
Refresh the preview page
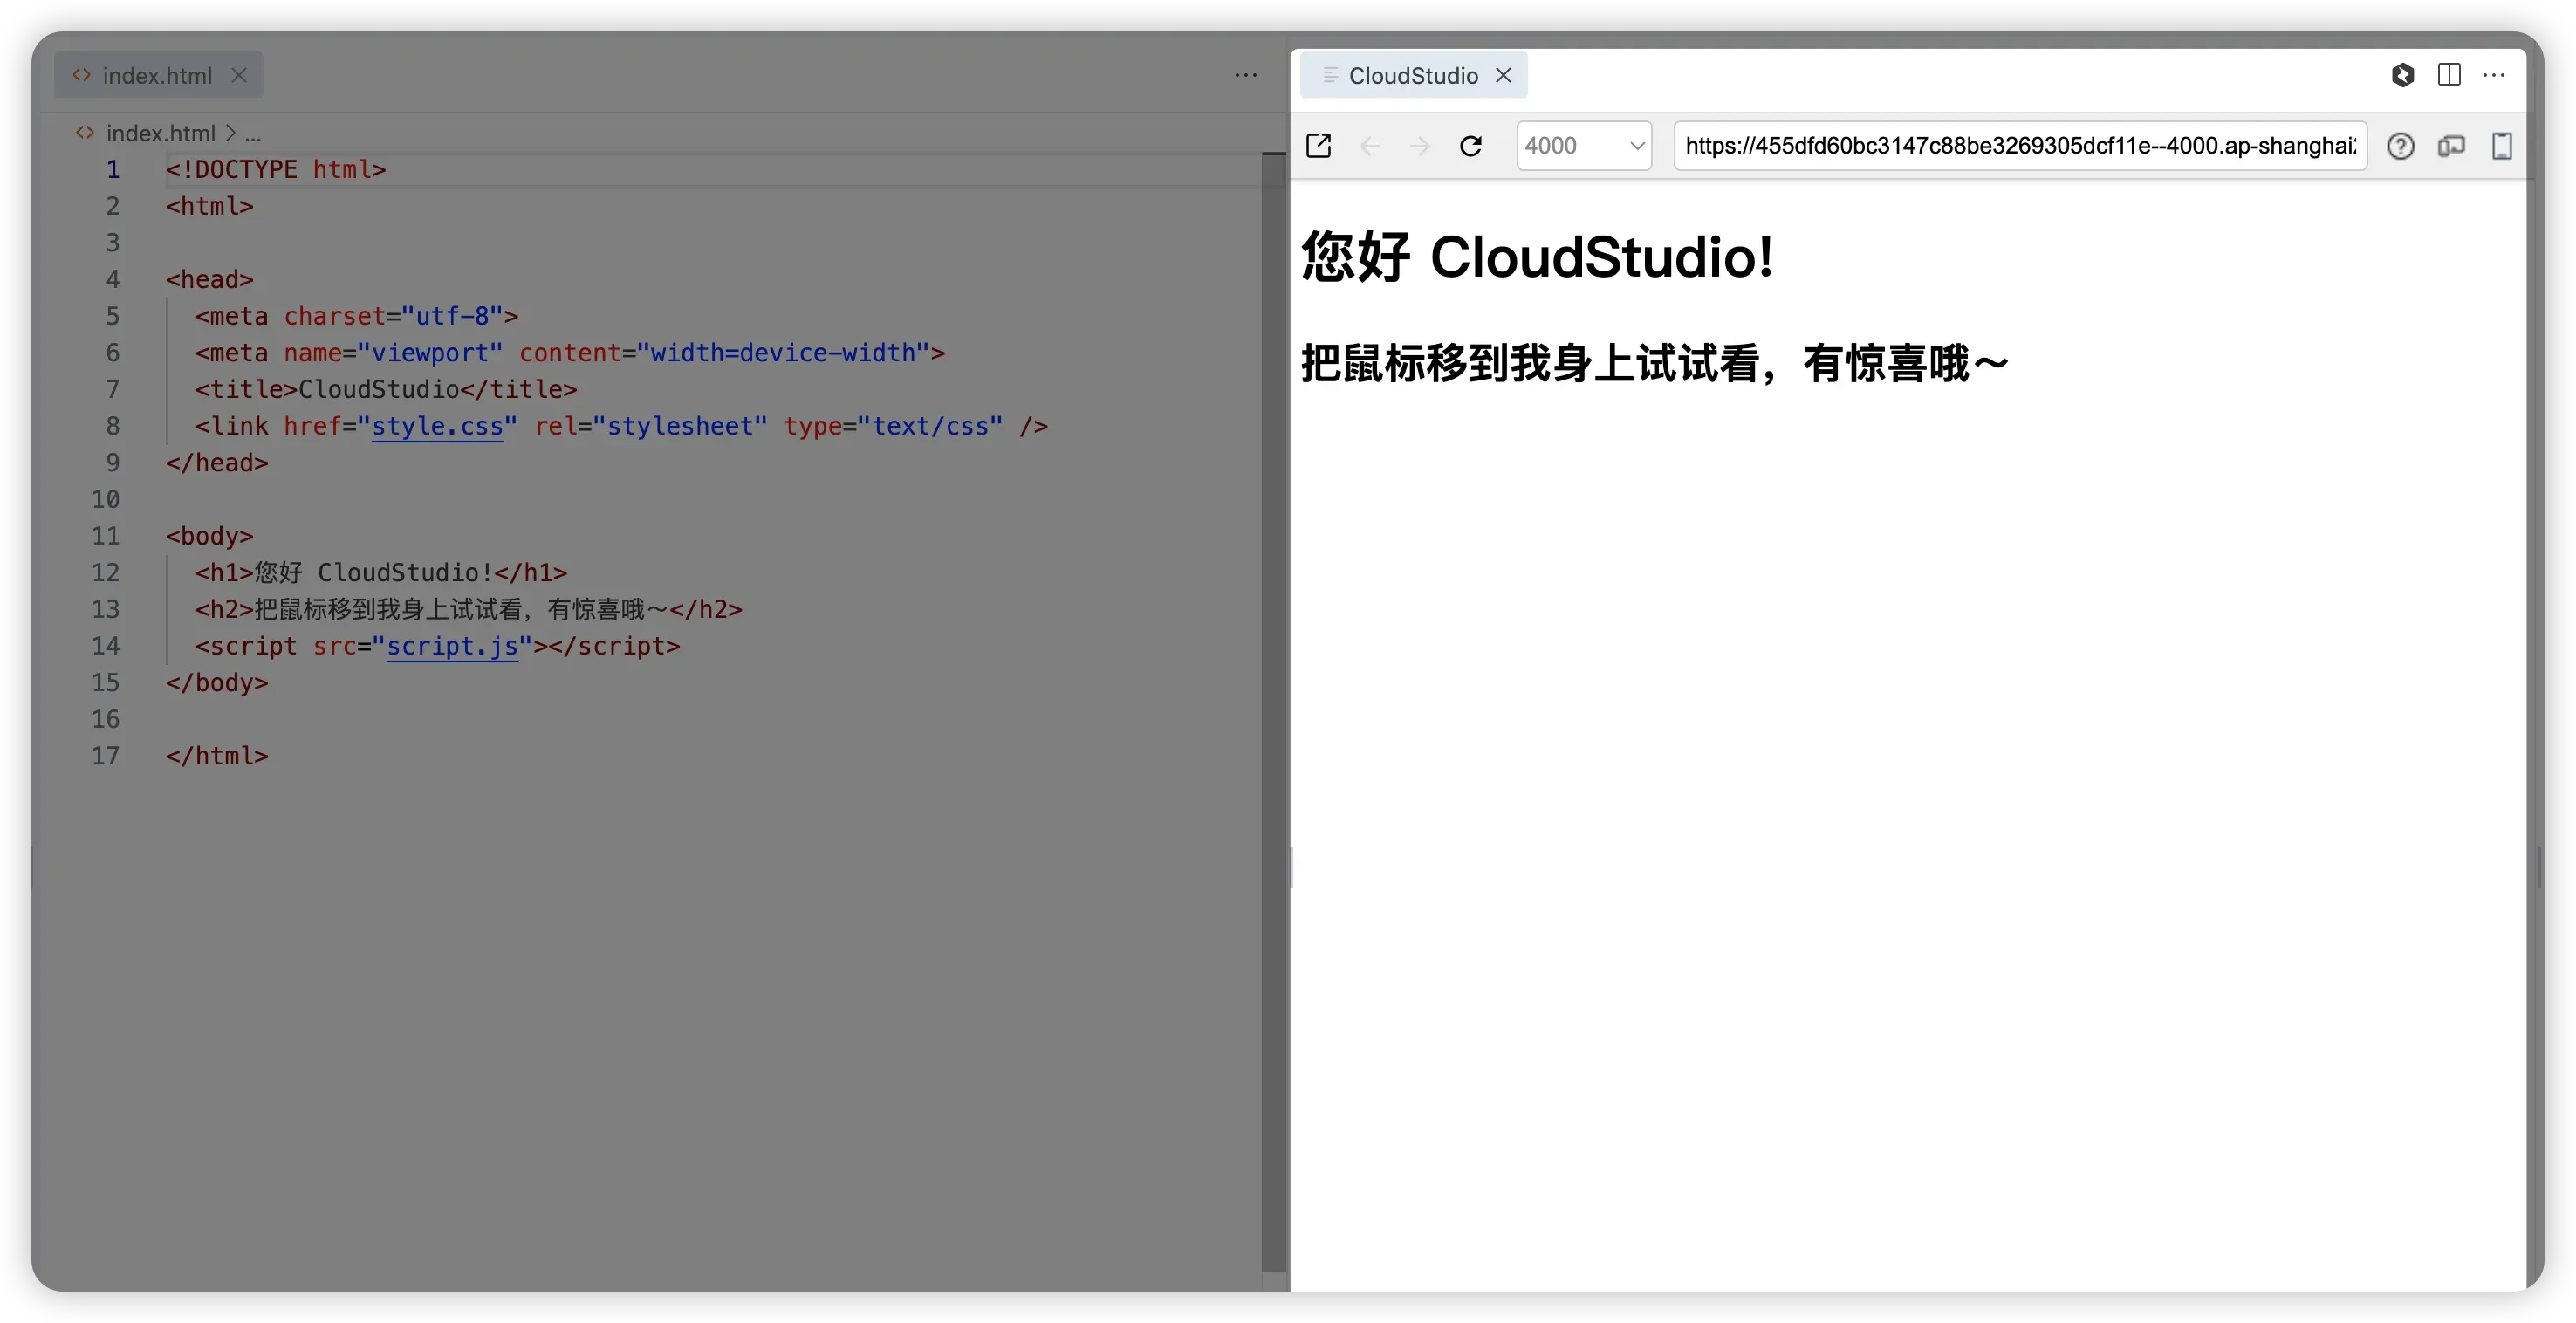1471,146
